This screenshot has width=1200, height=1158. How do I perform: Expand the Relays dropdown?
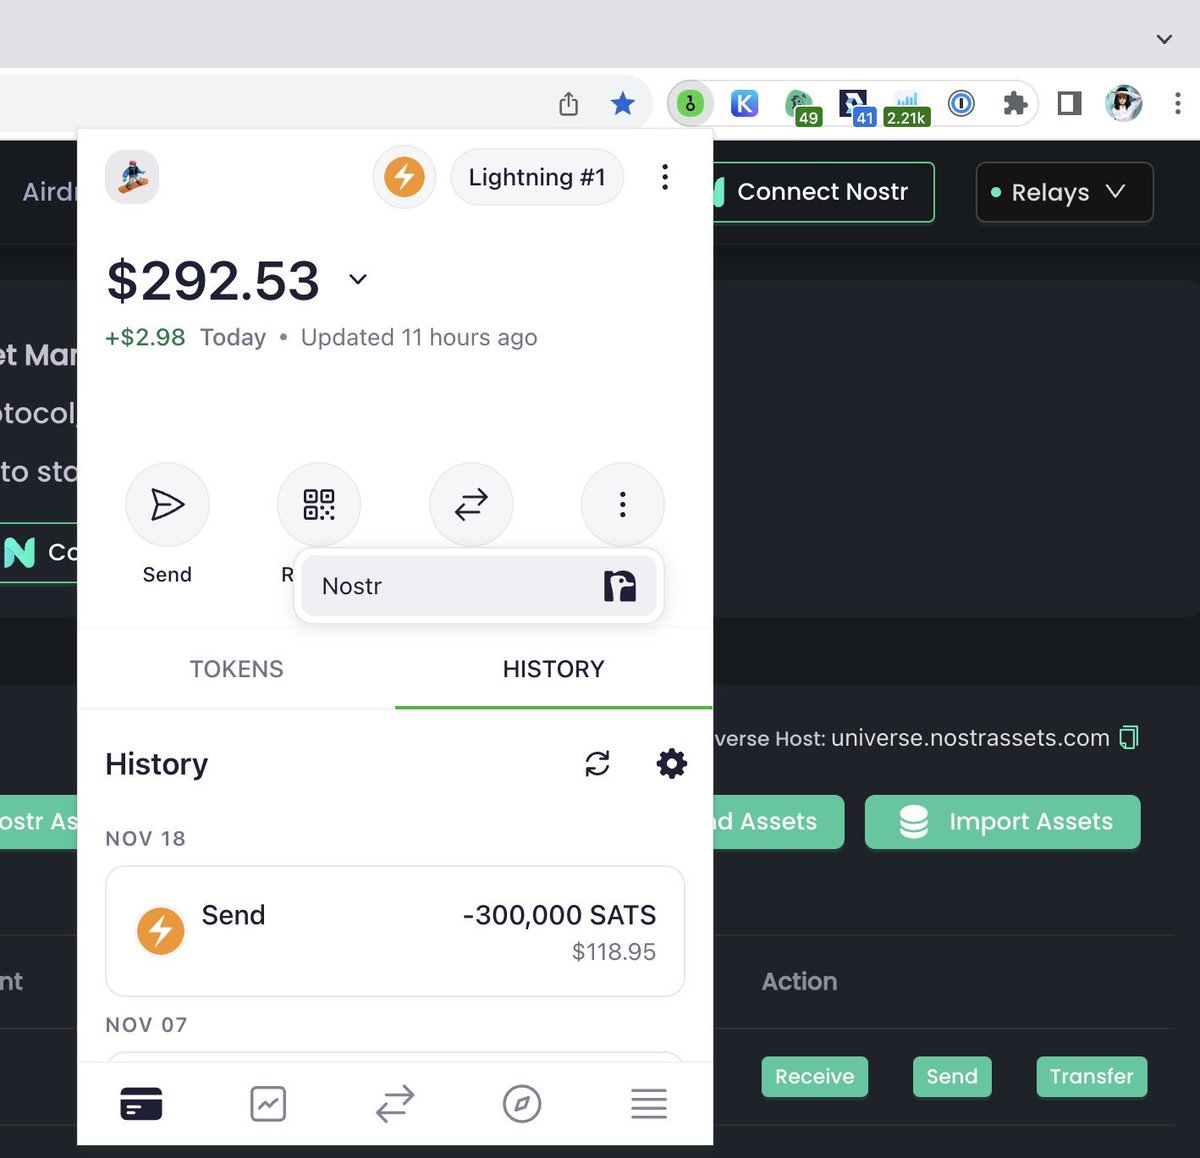(x=1064, y=192)
